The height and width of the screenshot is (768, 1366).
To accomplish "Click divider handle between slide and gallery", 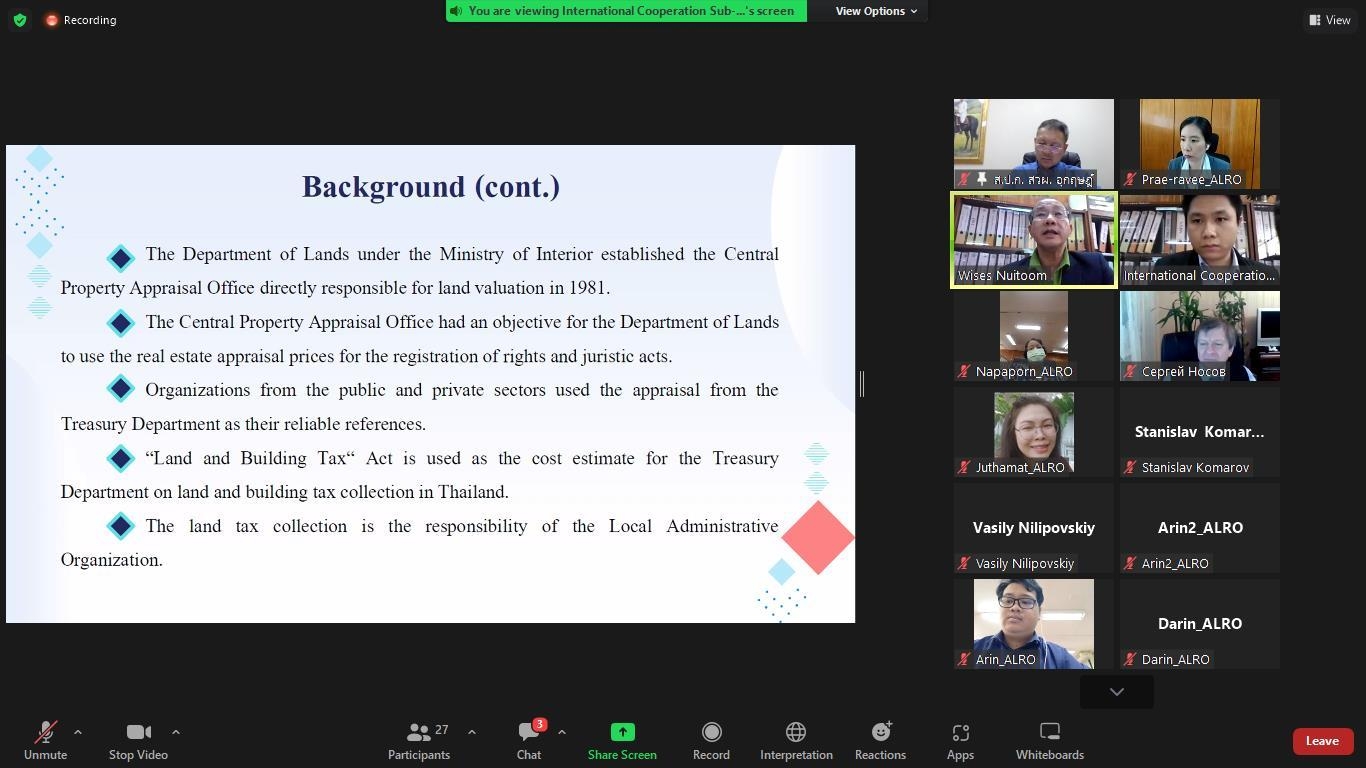I will tap(861, 383).
